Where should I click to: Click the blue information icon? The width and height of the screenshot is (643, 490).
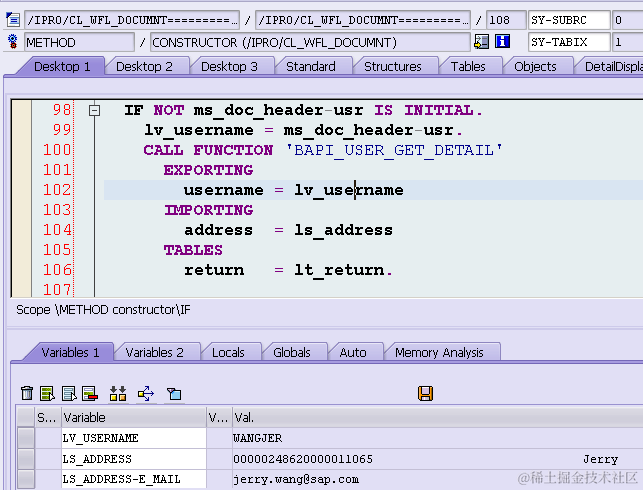pos(502,41)
